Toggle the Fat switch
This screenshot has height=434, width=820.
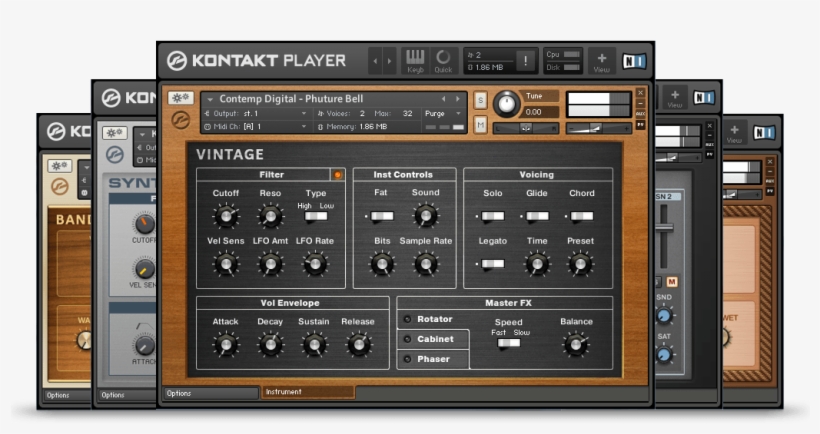point(382,216)
